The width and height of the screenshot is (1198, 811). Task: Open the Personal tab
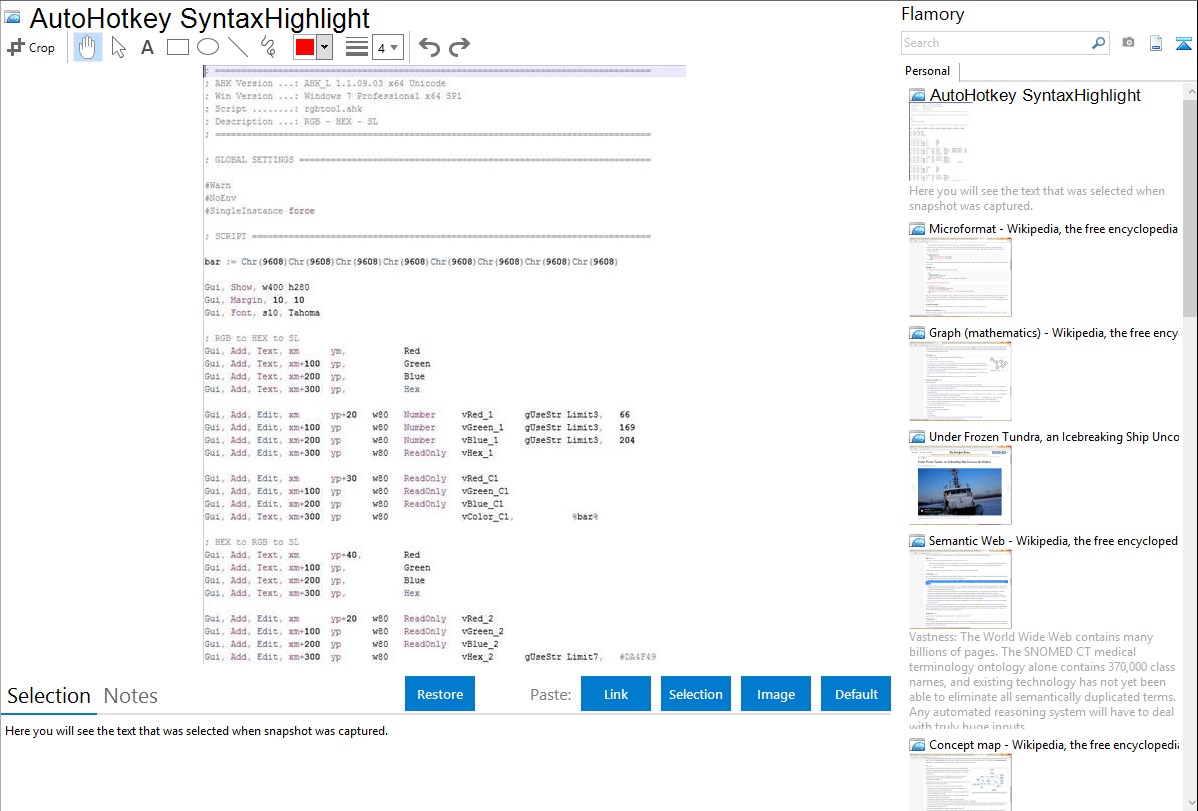pyautogui.click(x=928, y=70)
